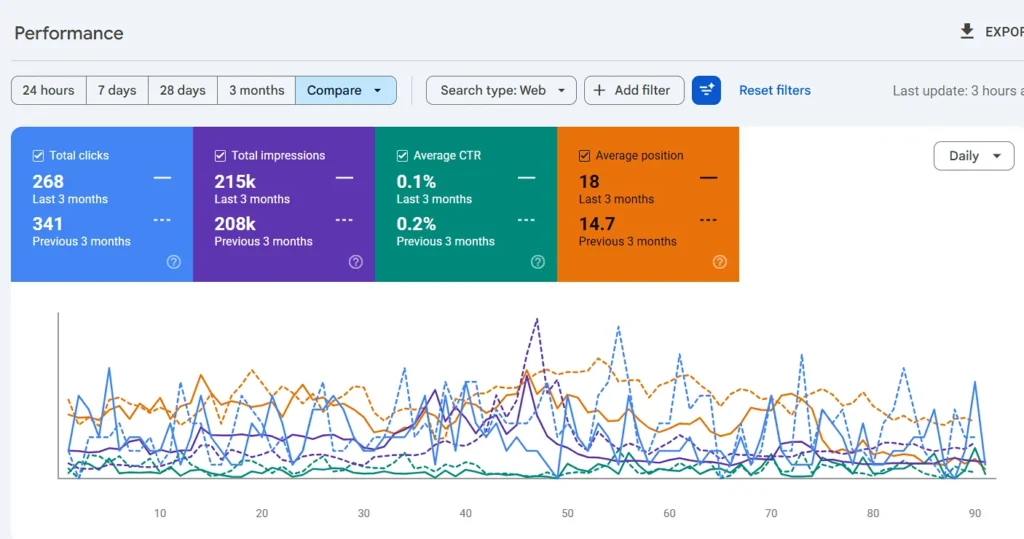Screen dimensions: 1024x539
Task: Click the 208k previous impressions value
Action: click(235, 223)
